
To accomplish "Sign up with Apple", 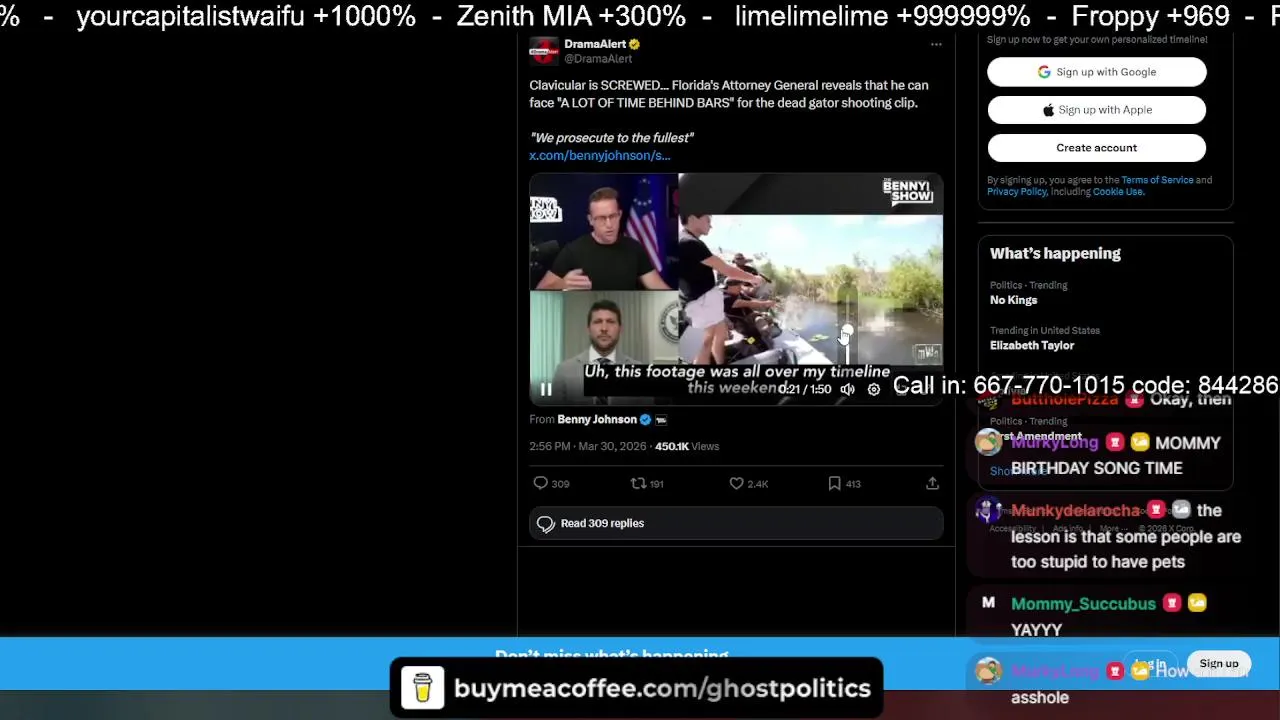I will pos(1097,110).
